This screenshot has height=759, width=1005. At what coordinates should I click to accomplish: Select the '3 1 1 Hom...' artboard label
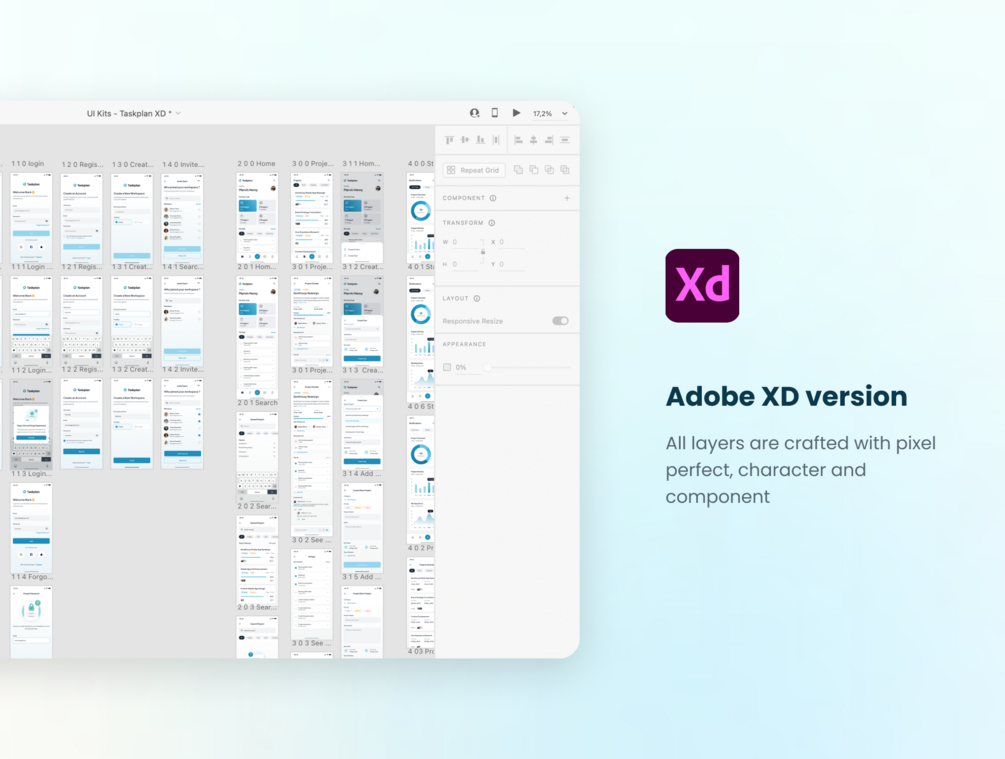tap(361, 163)
